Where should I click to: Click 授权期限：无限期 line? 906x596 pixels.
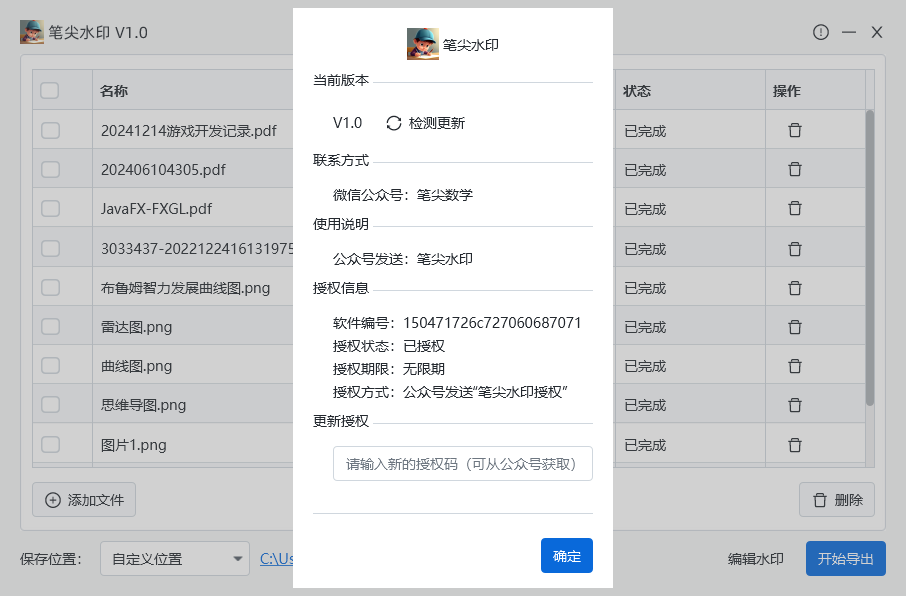389,369
